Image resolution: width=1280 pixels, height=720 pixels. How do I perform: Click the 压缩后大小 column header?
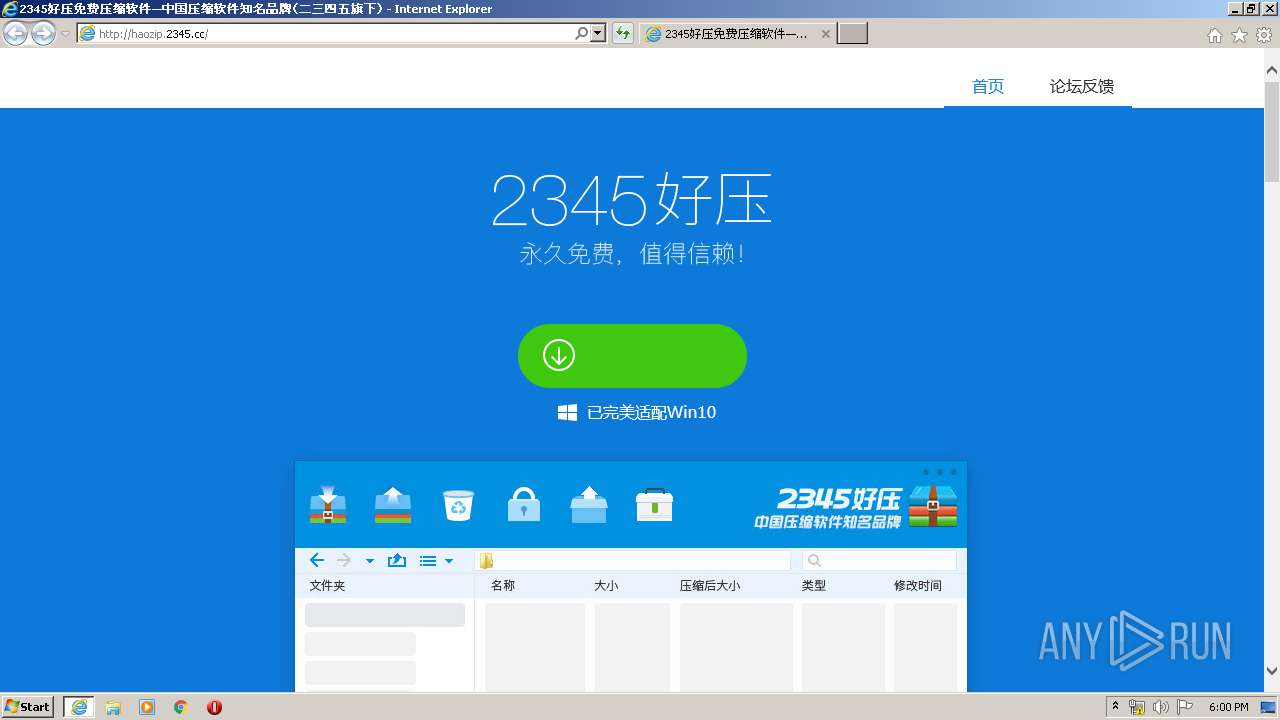[710, 585]
